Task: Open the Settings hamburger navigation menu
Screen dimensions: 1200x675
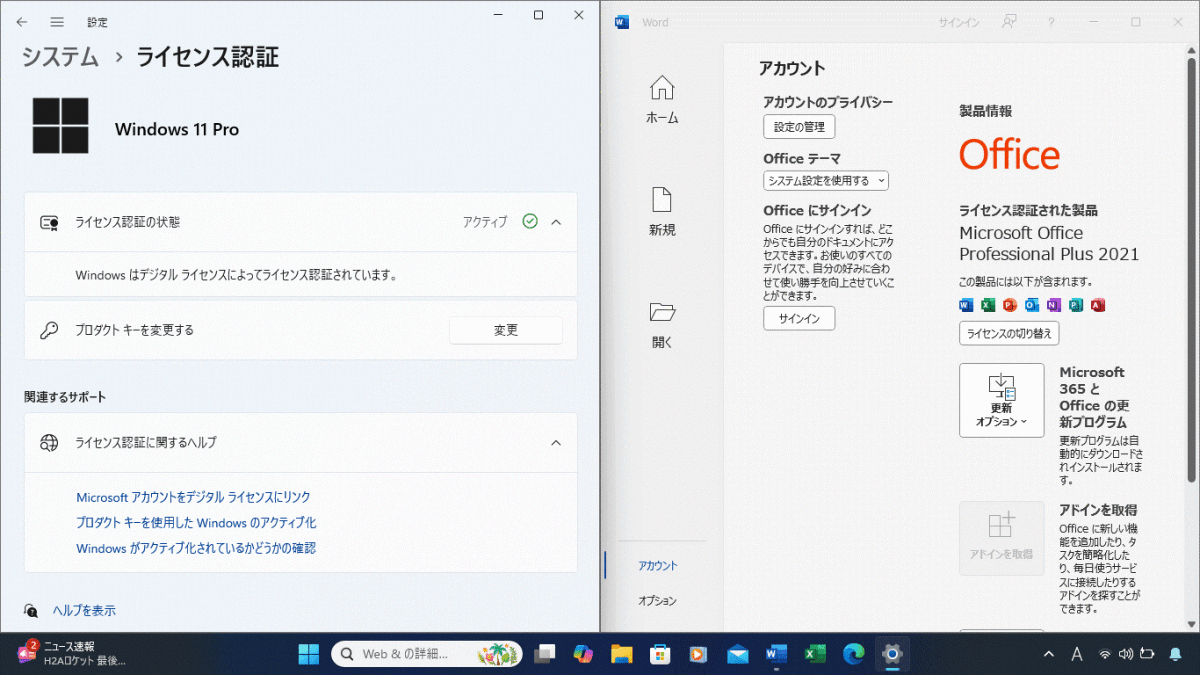Action: click(57, 21)
